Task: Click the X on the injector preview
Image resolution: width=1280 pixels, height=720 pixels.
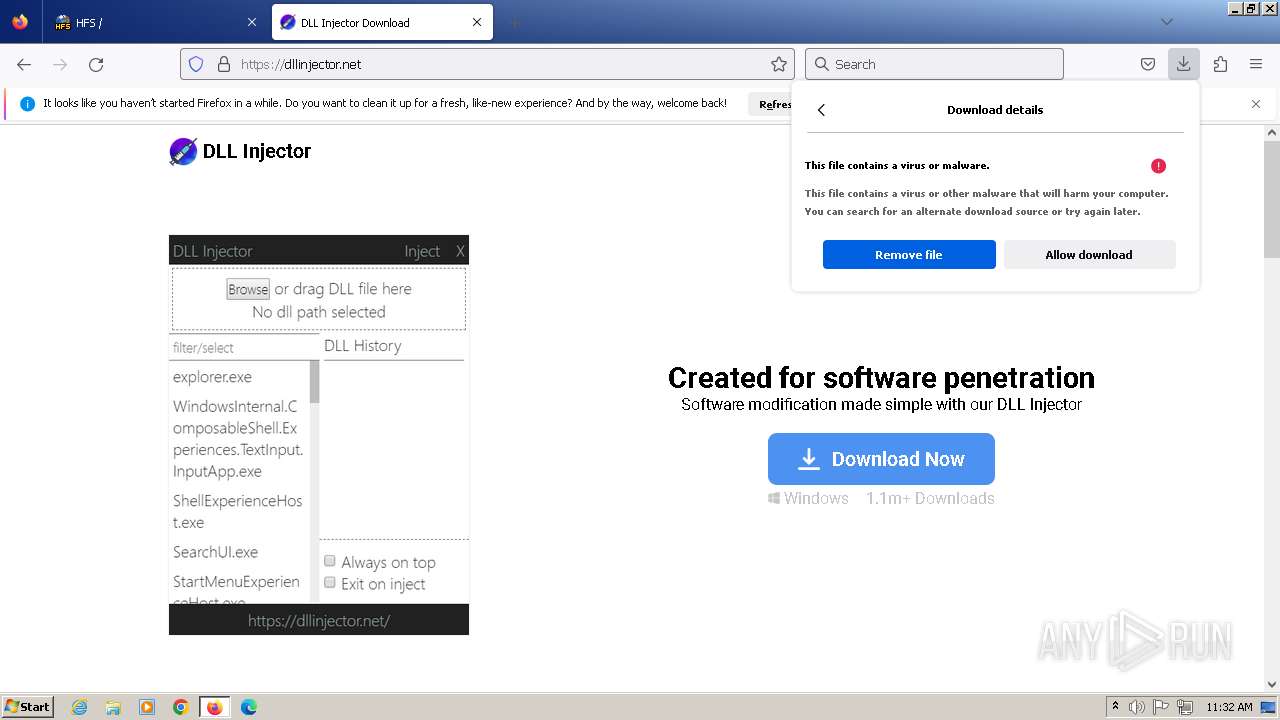Action: (460, 251)
